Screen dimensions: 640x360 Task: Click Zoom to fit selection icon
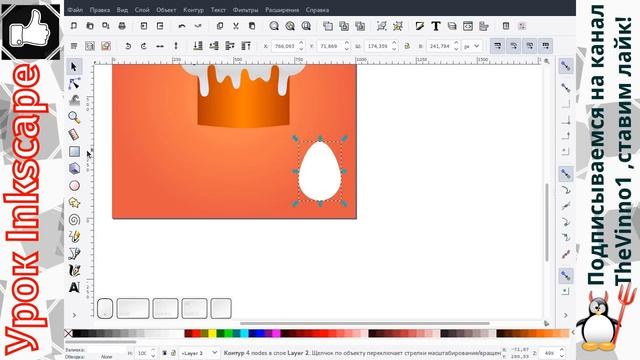tap(274, 26)
